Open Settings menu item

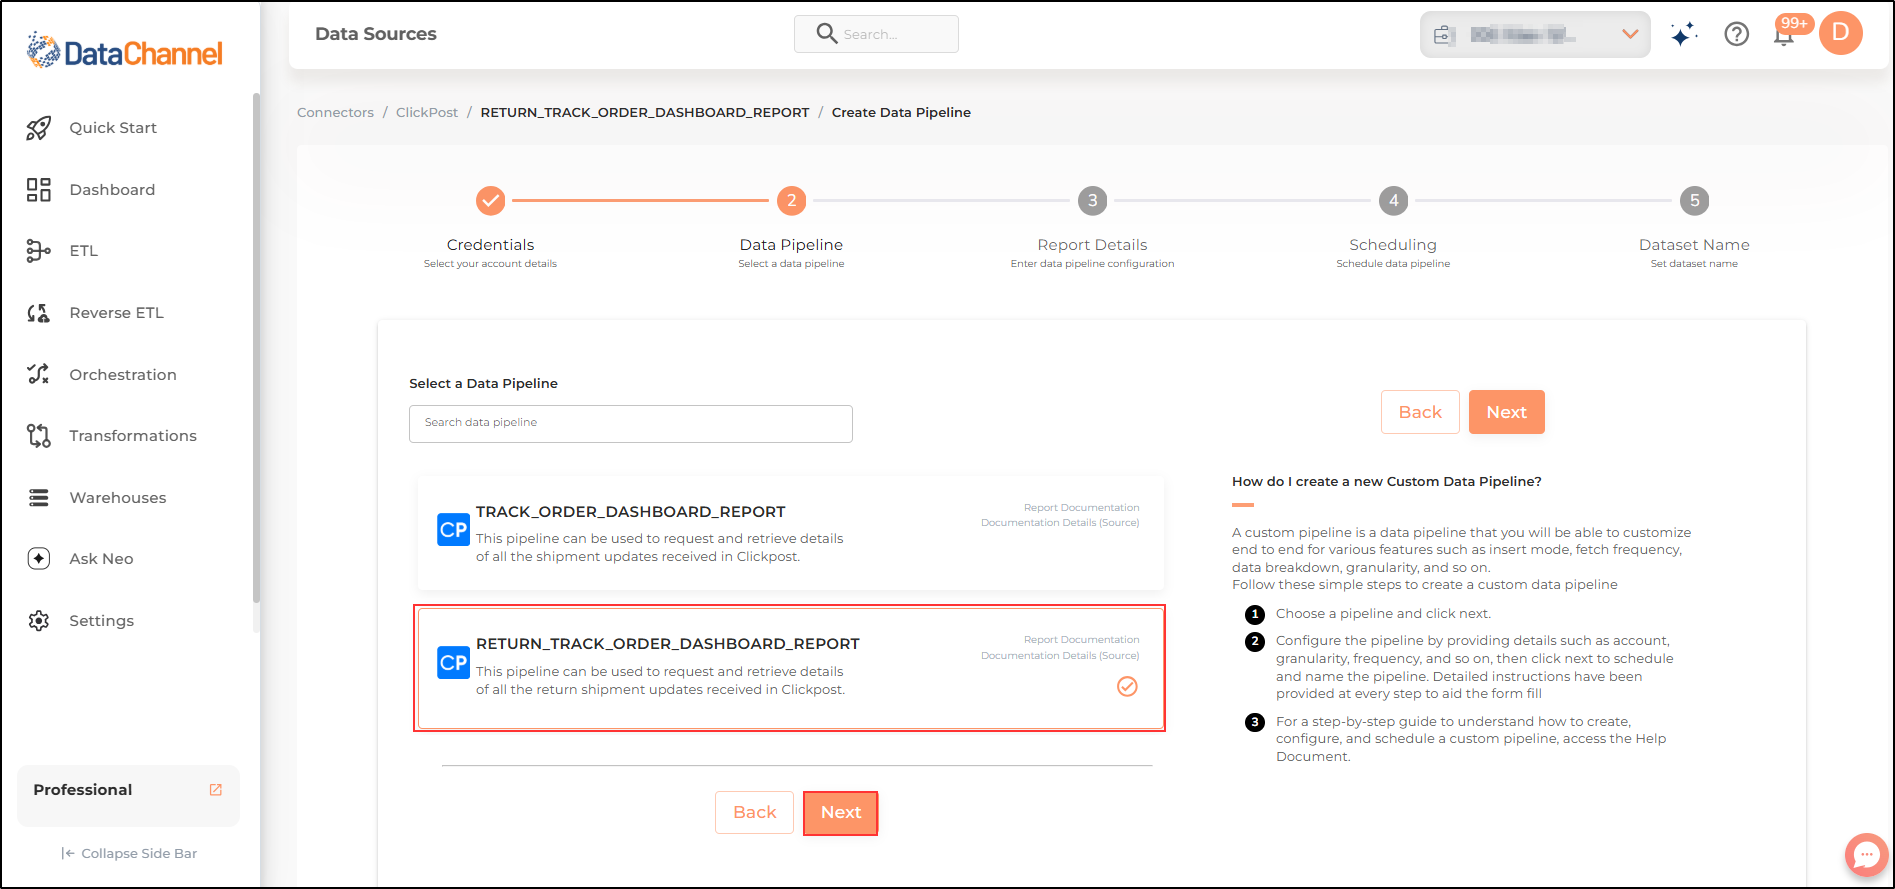pyautogui.click(x=101, y=621)
